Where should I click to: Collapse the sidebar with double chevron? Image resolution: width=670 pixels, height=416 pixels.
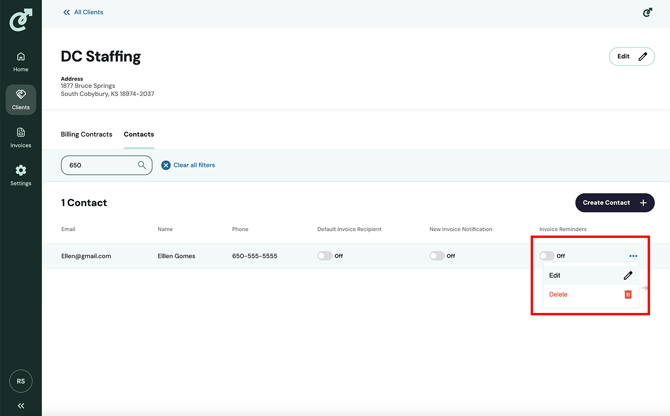(x=20, y=406)
